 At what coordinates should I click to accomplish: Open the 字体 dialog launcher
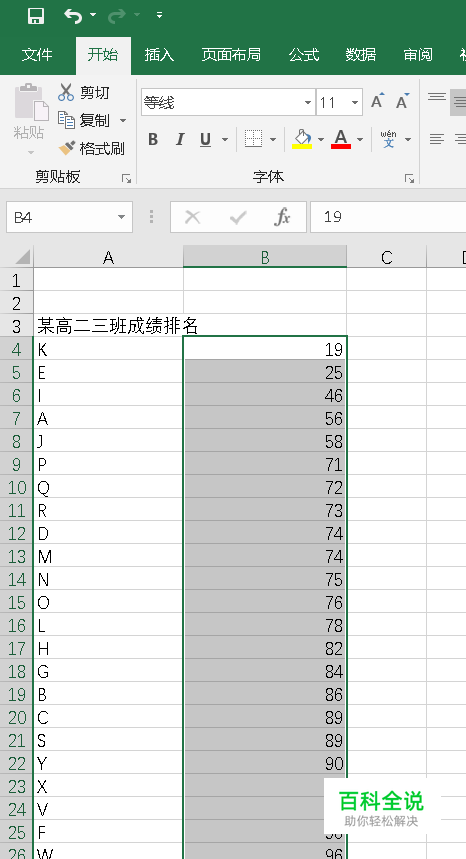tap(409, 179)
